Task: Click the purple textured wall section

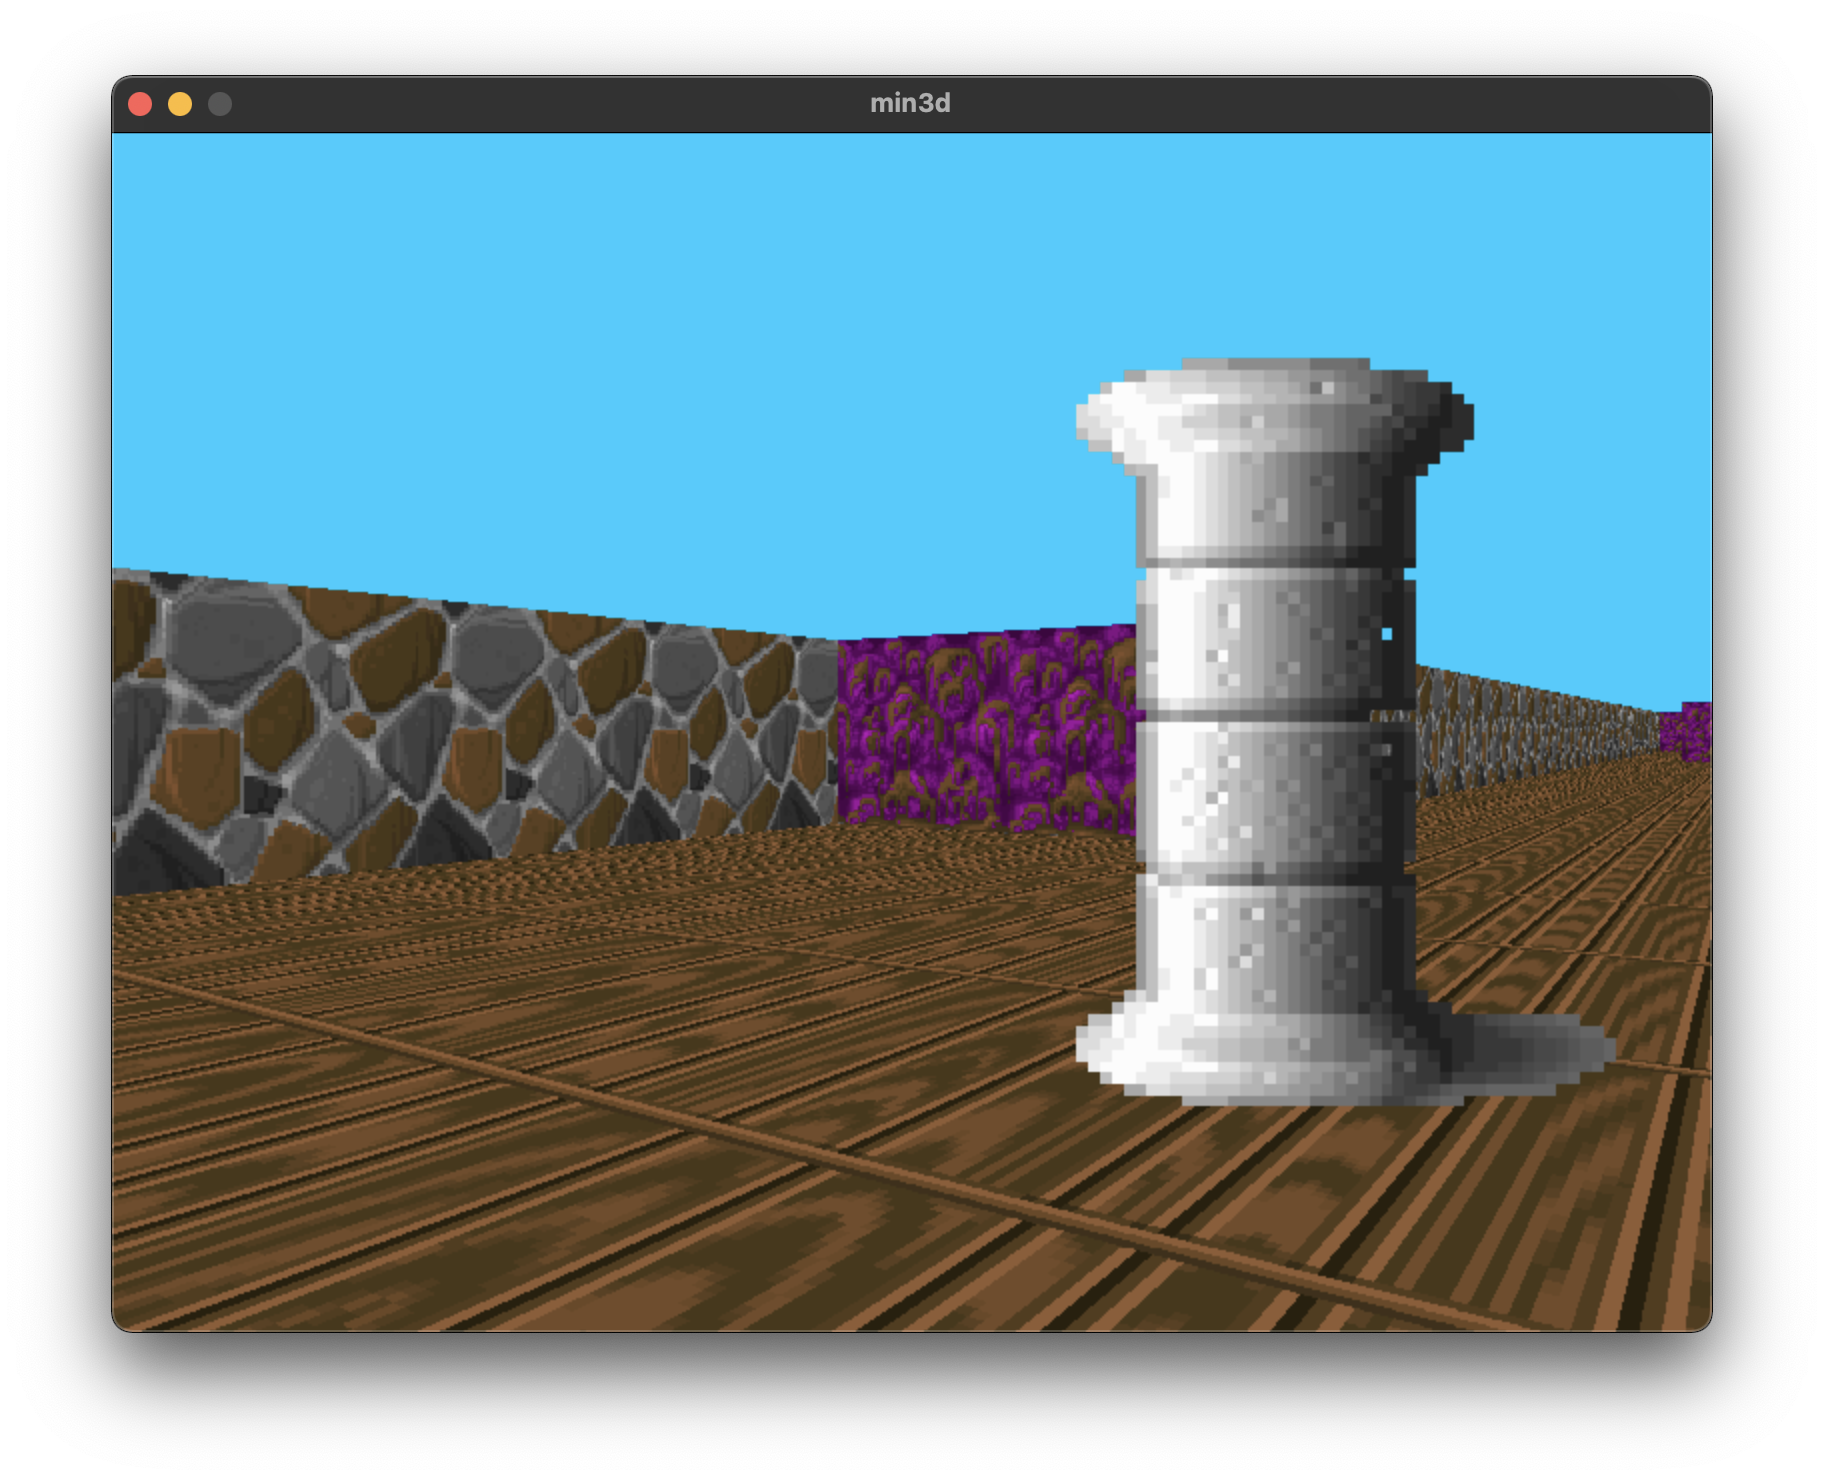Action: tap(986, 730)
